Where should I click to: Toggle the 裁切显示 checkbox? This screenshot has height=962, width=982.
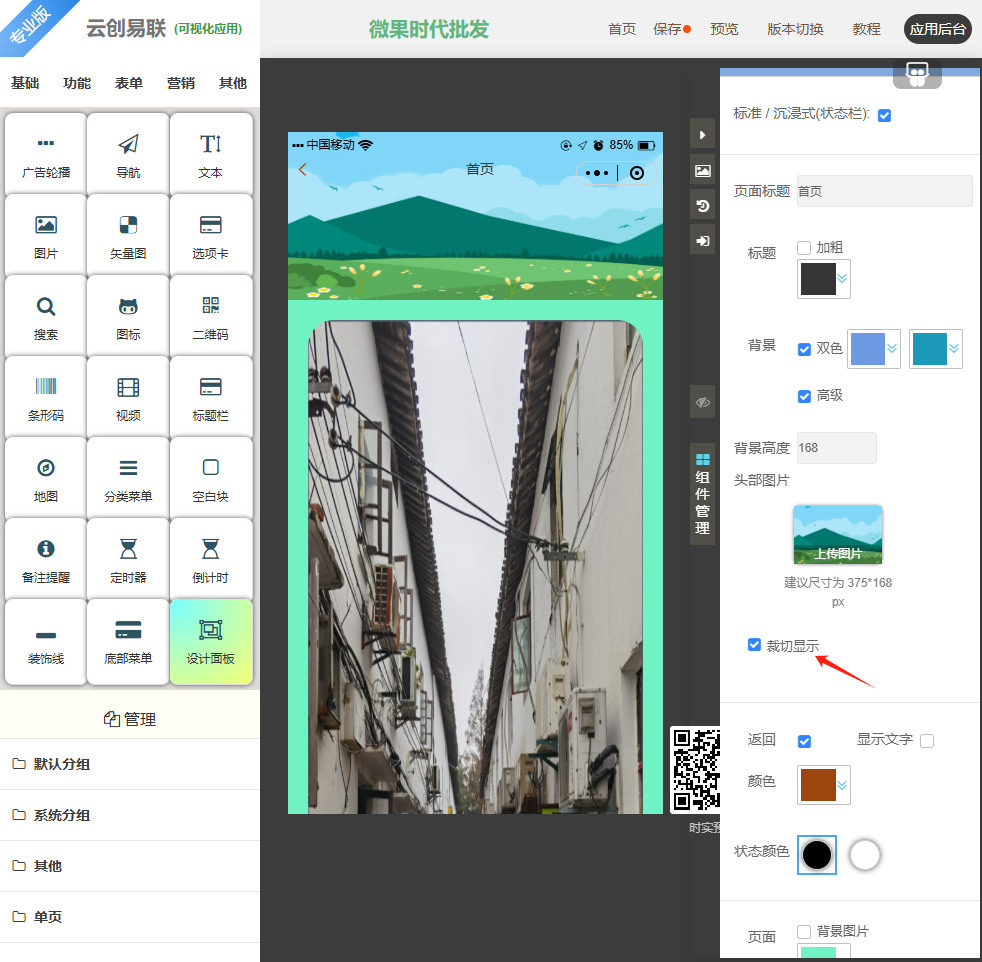755,645
